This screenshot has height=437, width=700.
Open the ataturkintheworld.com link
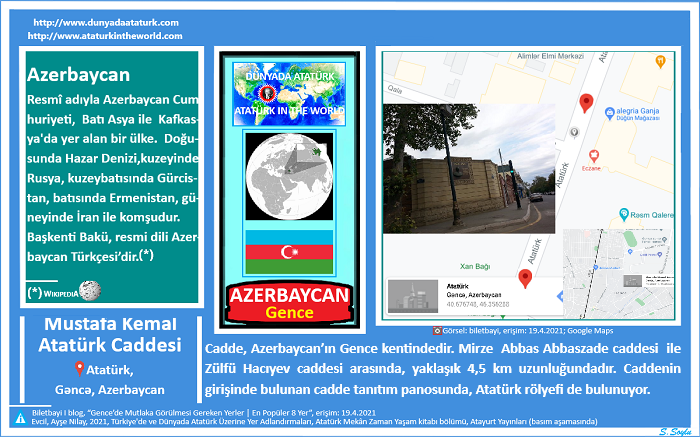click(105, 36)
